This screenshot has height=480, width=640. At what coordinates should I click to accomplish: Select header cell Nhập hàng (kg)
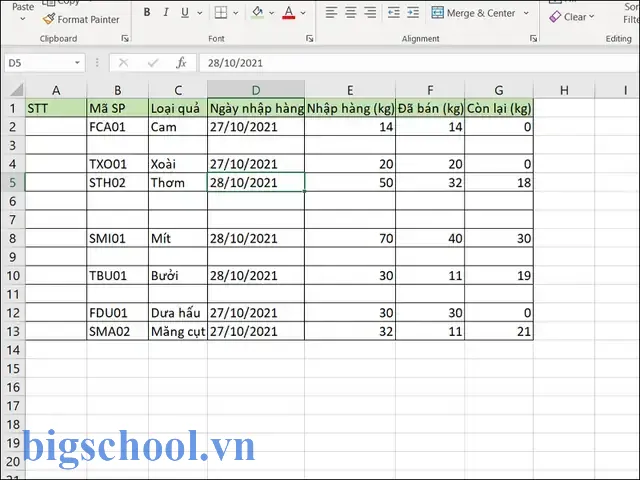coord(350,108)
